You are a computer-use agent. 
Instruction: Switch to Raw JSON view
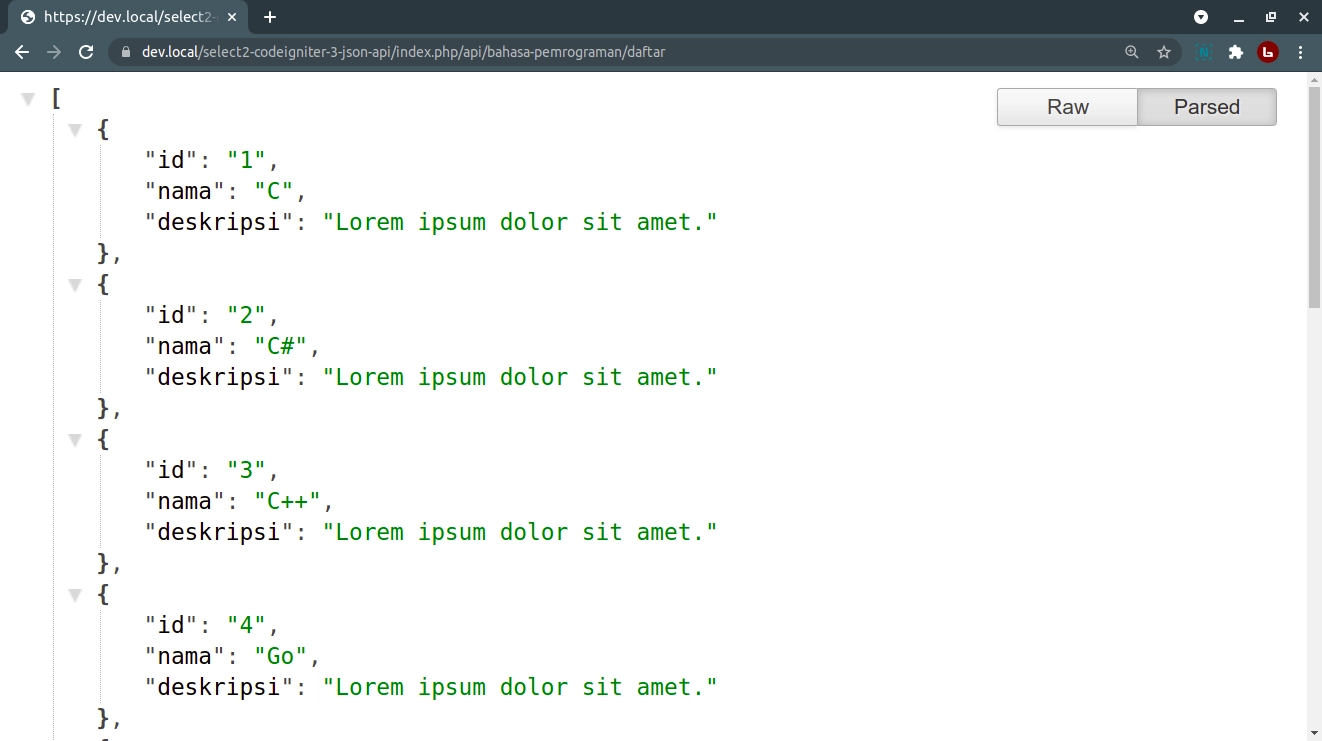click(x=1067, y=107)
